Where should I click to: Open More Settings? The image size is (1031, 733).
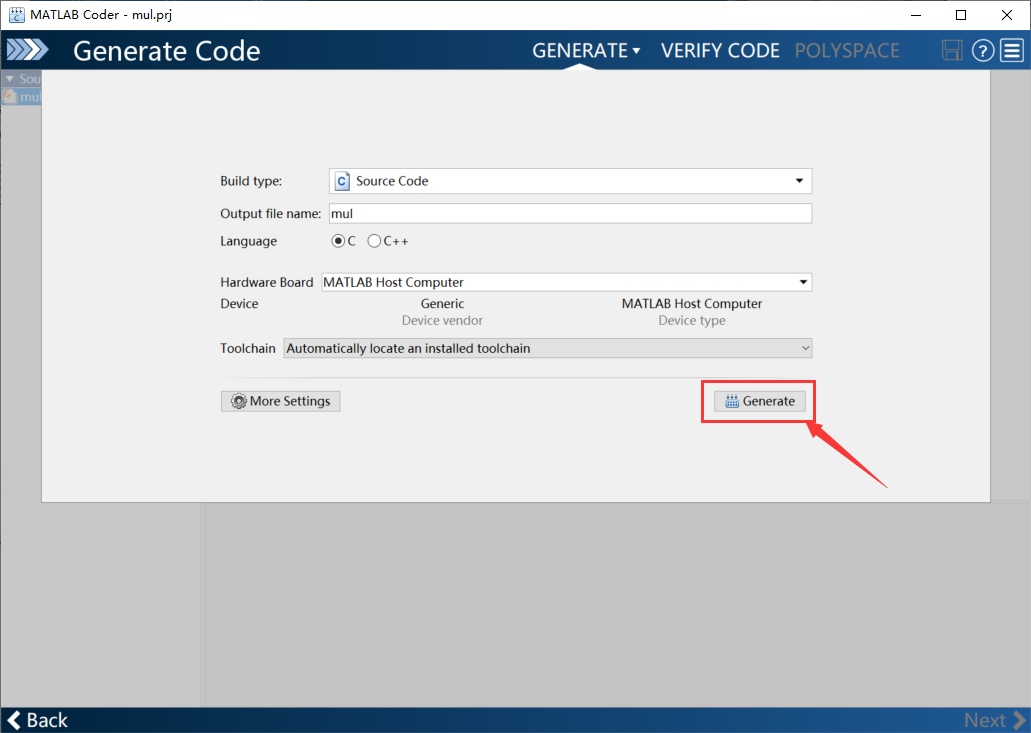point(281,401)
